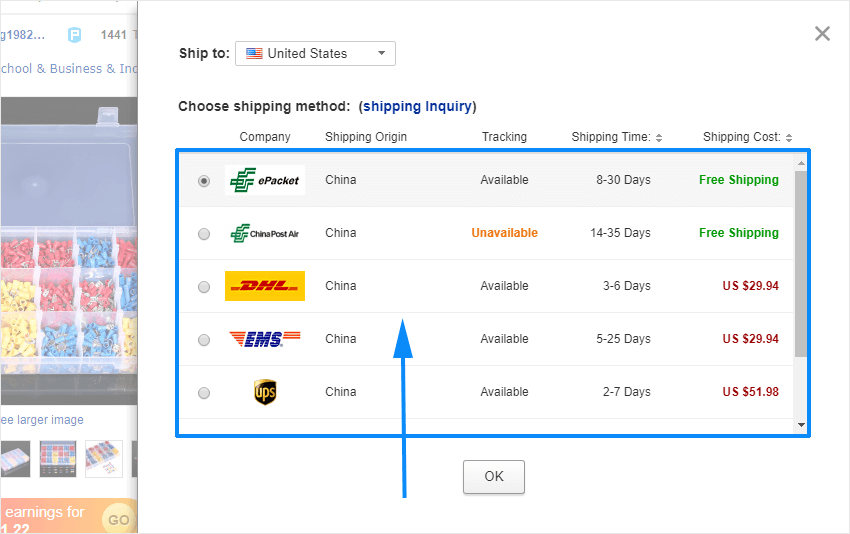This screenshot has width=850, height=534.
Task: Click the ePacket carrier logo
Action: (x=265, y=180)
